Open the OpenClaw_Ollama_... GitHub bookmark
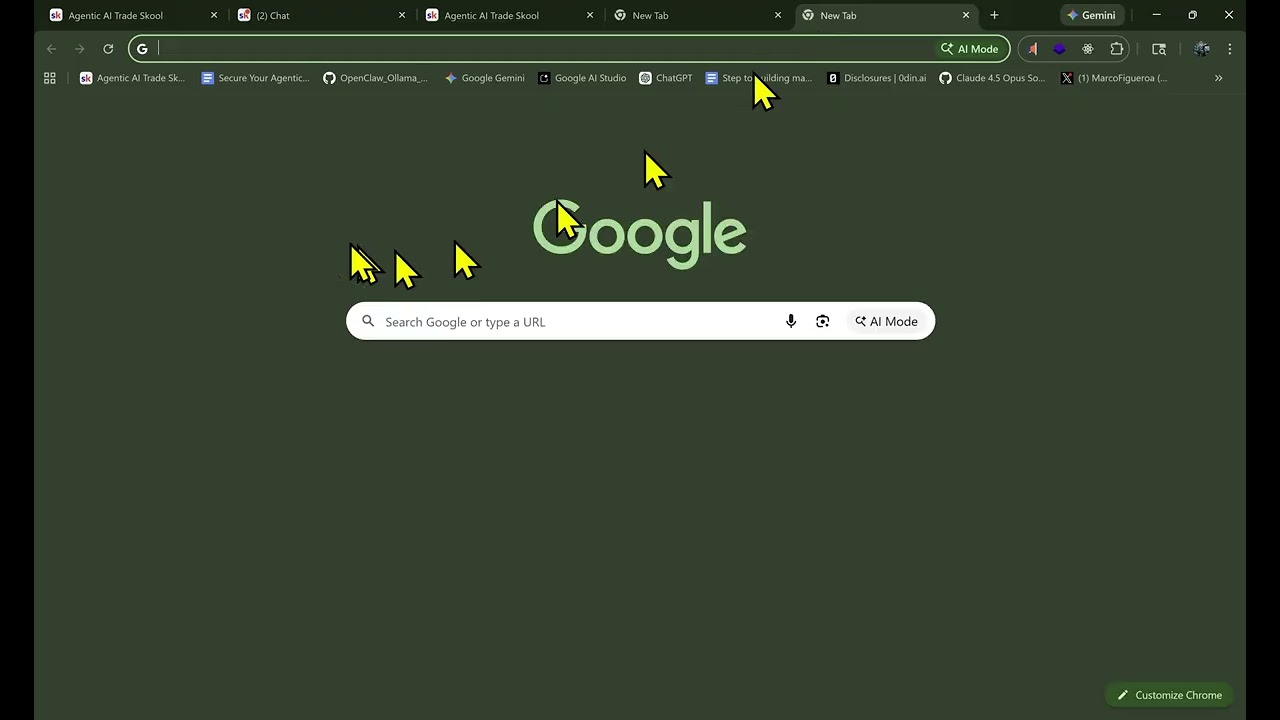 pyautogui.click(x=375, y=78)
